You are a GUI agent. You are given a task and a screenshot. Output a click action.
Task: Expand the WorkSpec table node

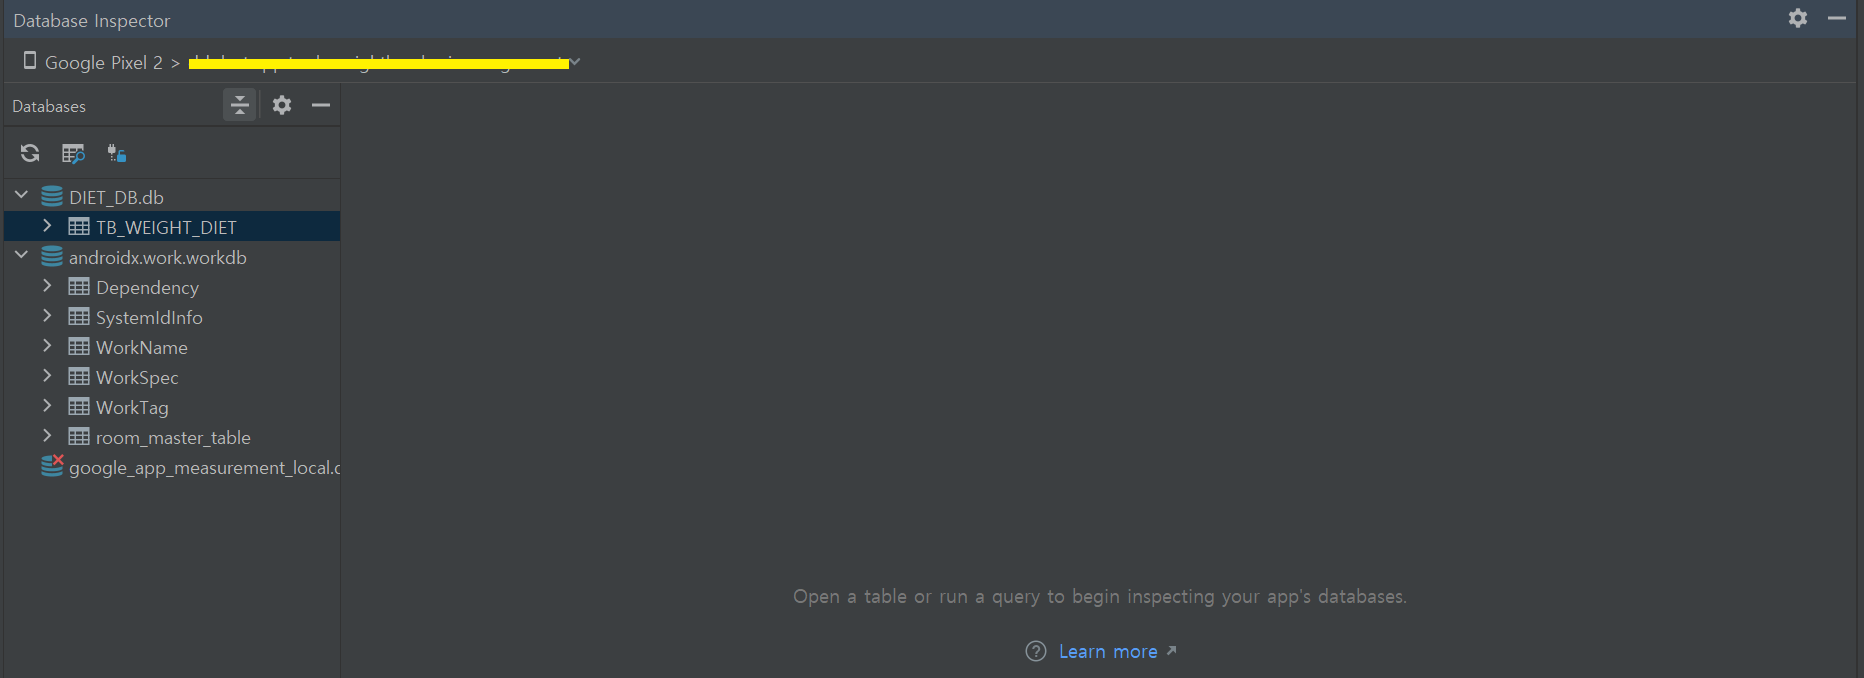[x=47, y=376]
